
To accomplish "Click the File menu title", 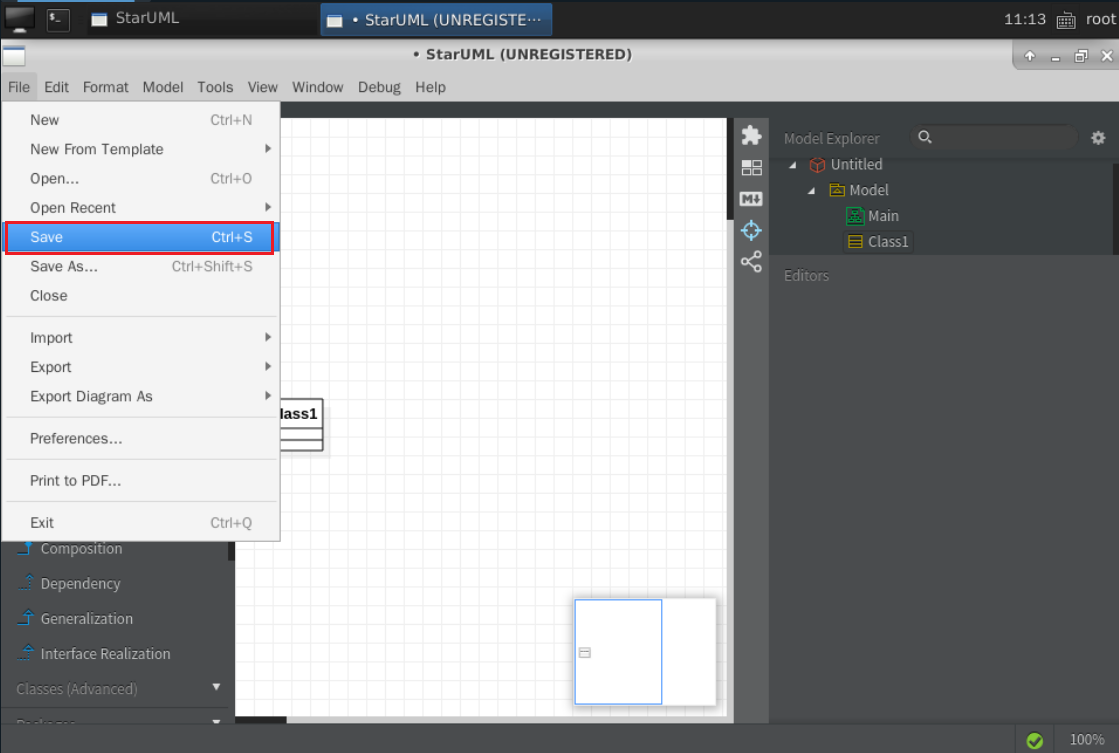I will click(19, 87).
